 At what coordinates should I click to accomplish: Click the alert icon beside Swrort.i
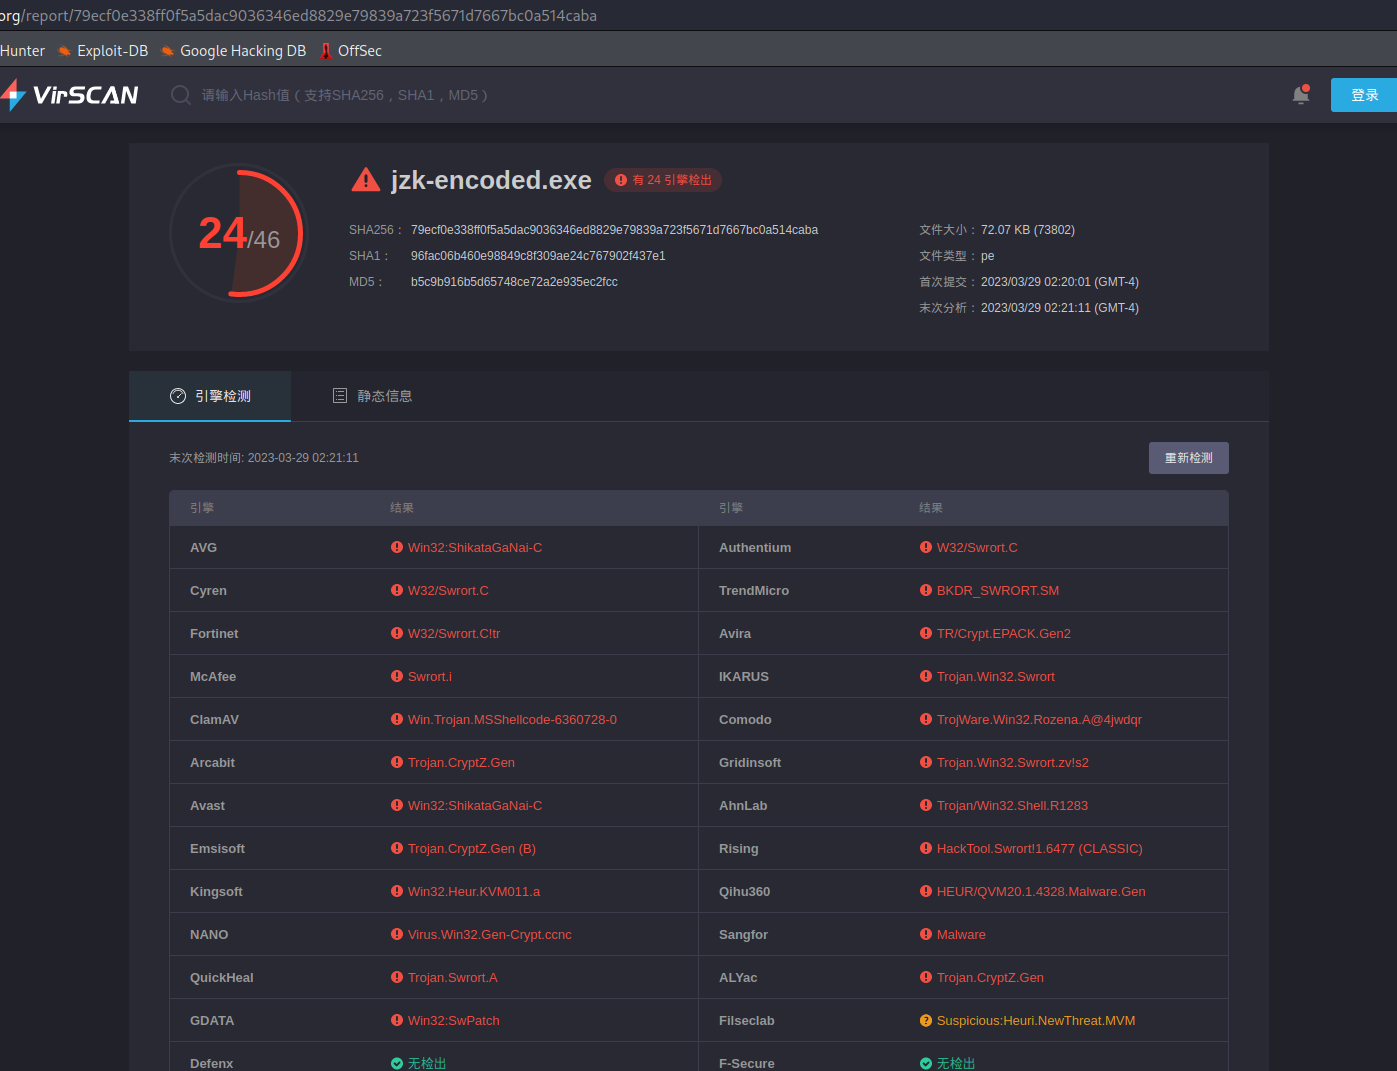[397, 676]
